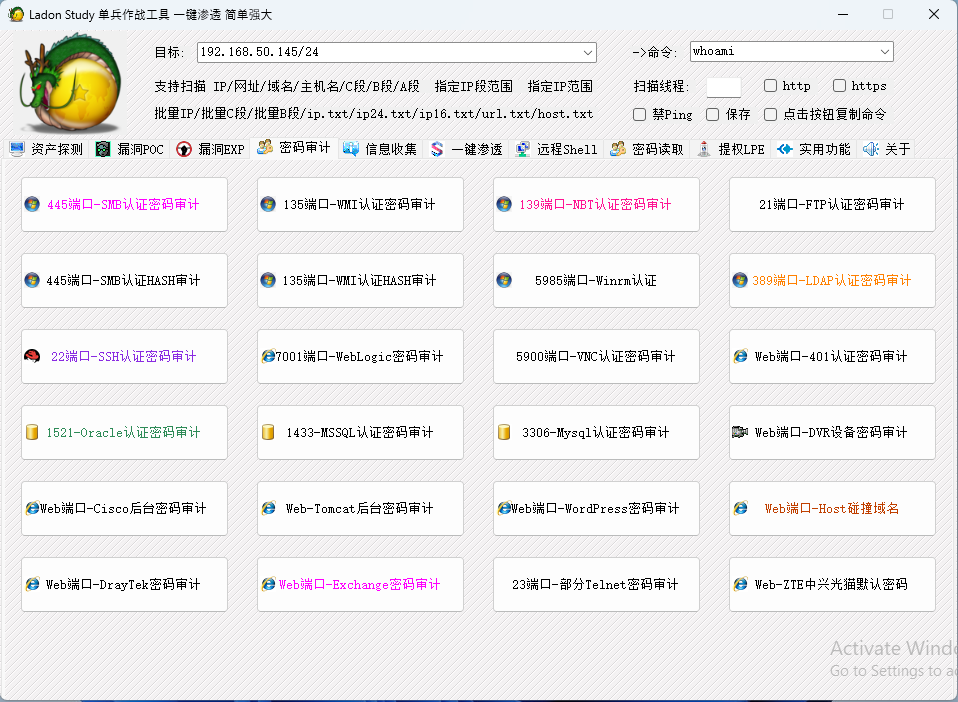
Task: Click the IE icon on Web-Tomcat后台密码审计
Action: point(268,508)
